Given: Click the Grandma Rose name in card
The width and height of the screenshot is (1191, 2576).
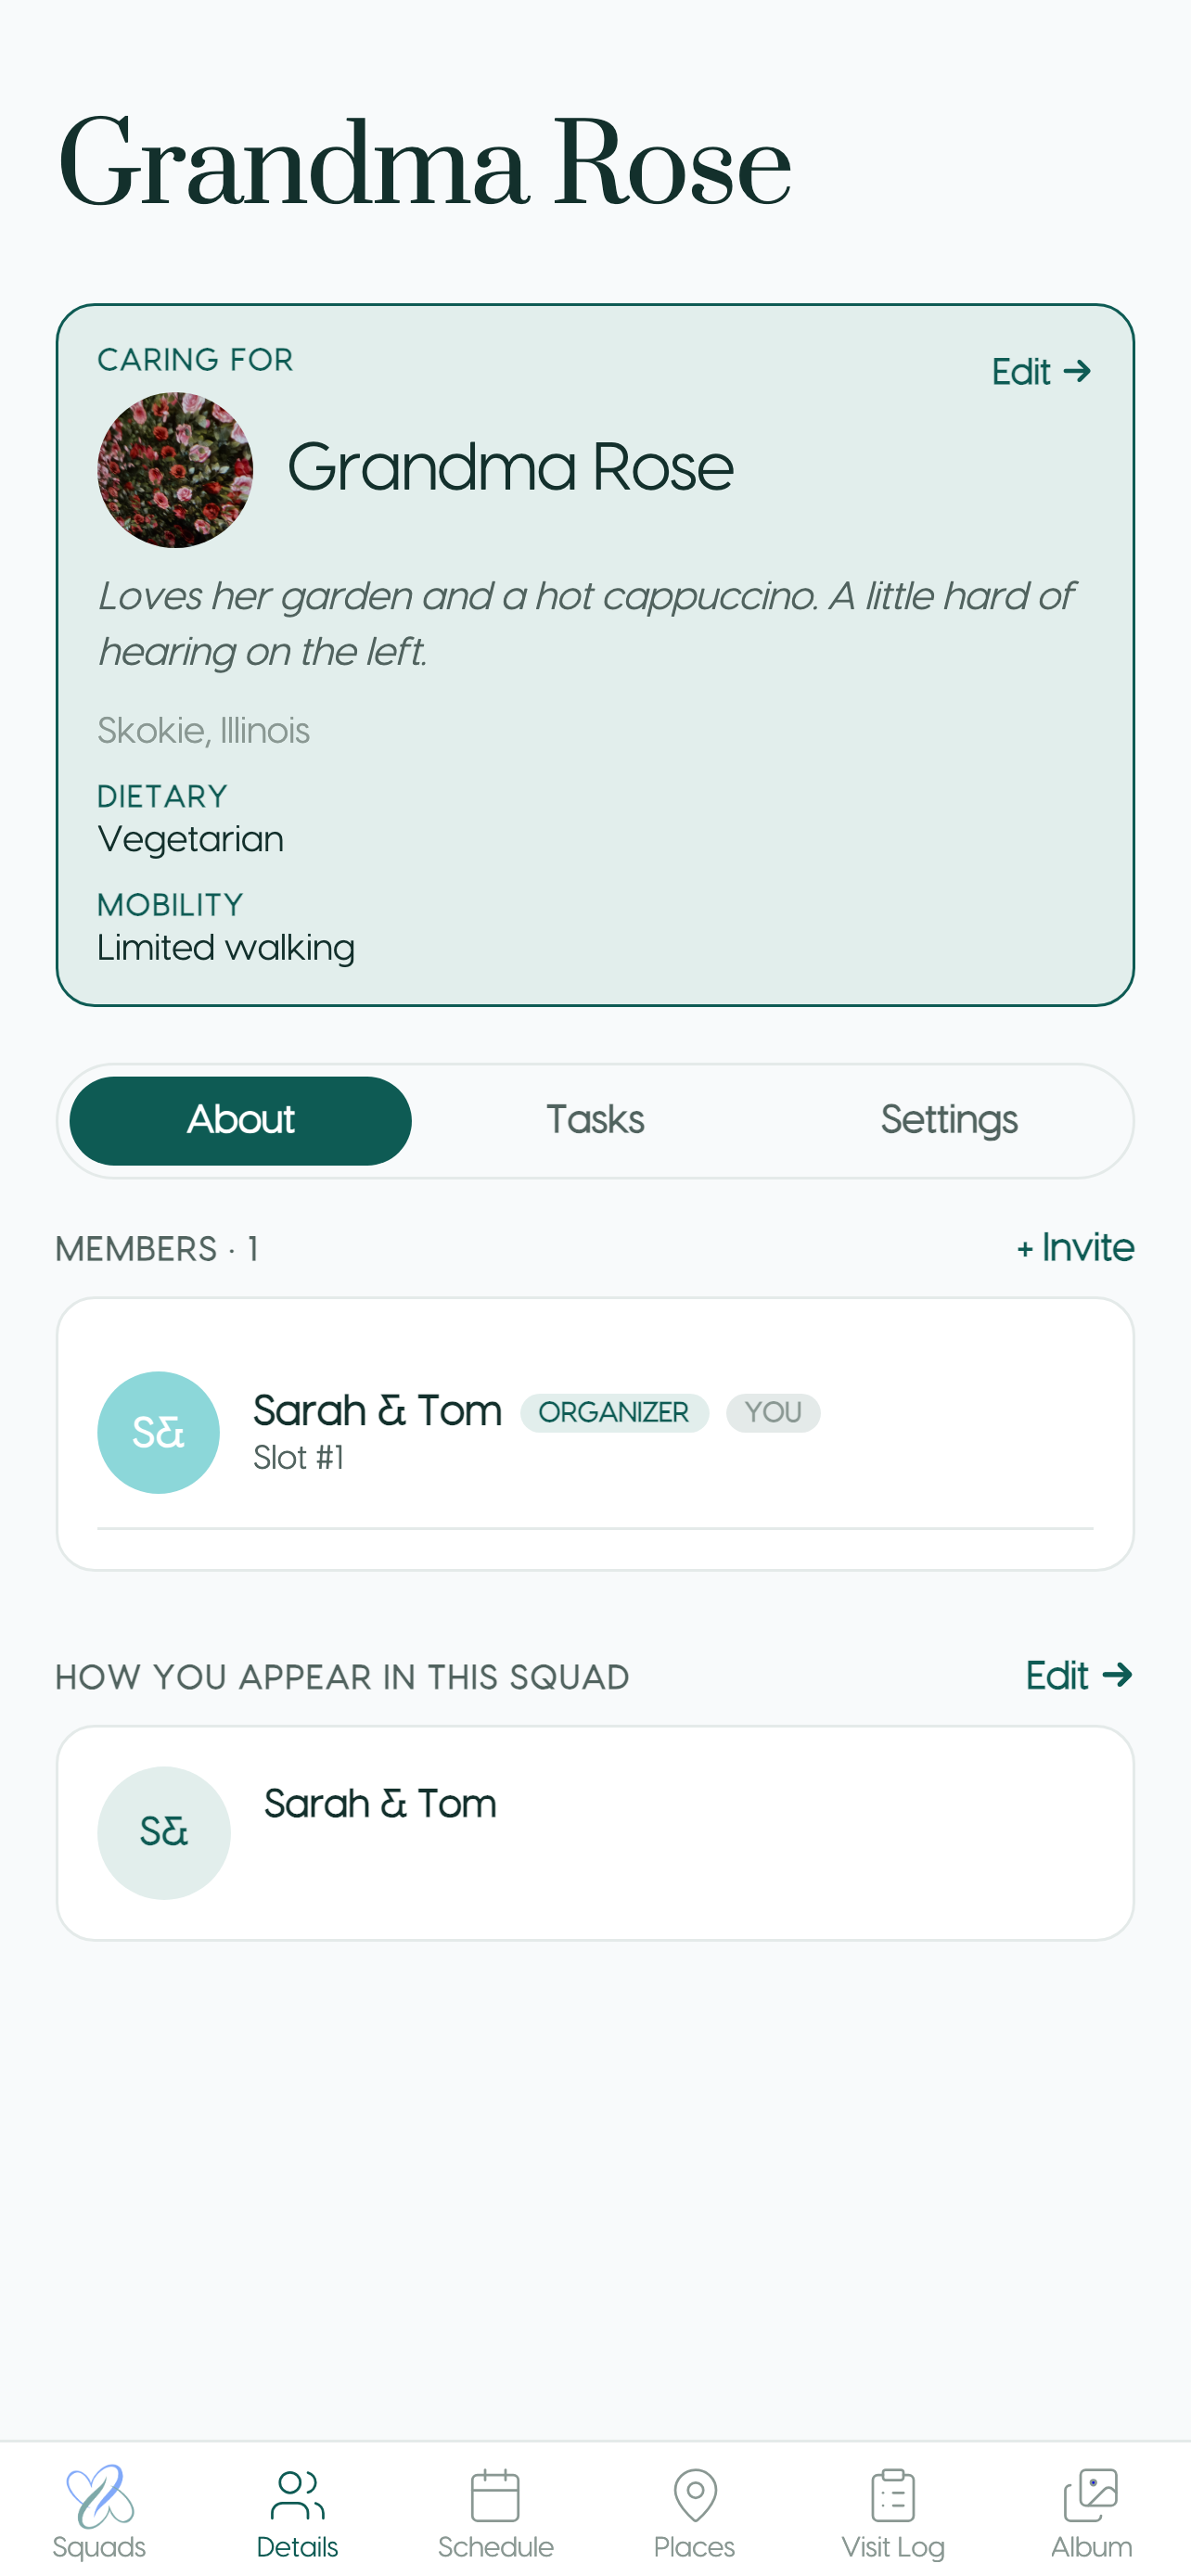Looking at the screenshot, I should pos(510,468).
